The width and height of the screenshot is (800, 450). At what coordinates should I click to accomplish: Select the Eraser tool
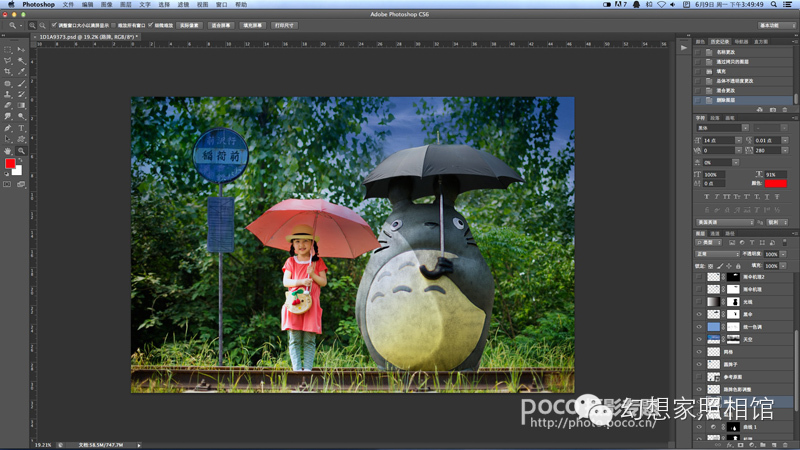8,106
